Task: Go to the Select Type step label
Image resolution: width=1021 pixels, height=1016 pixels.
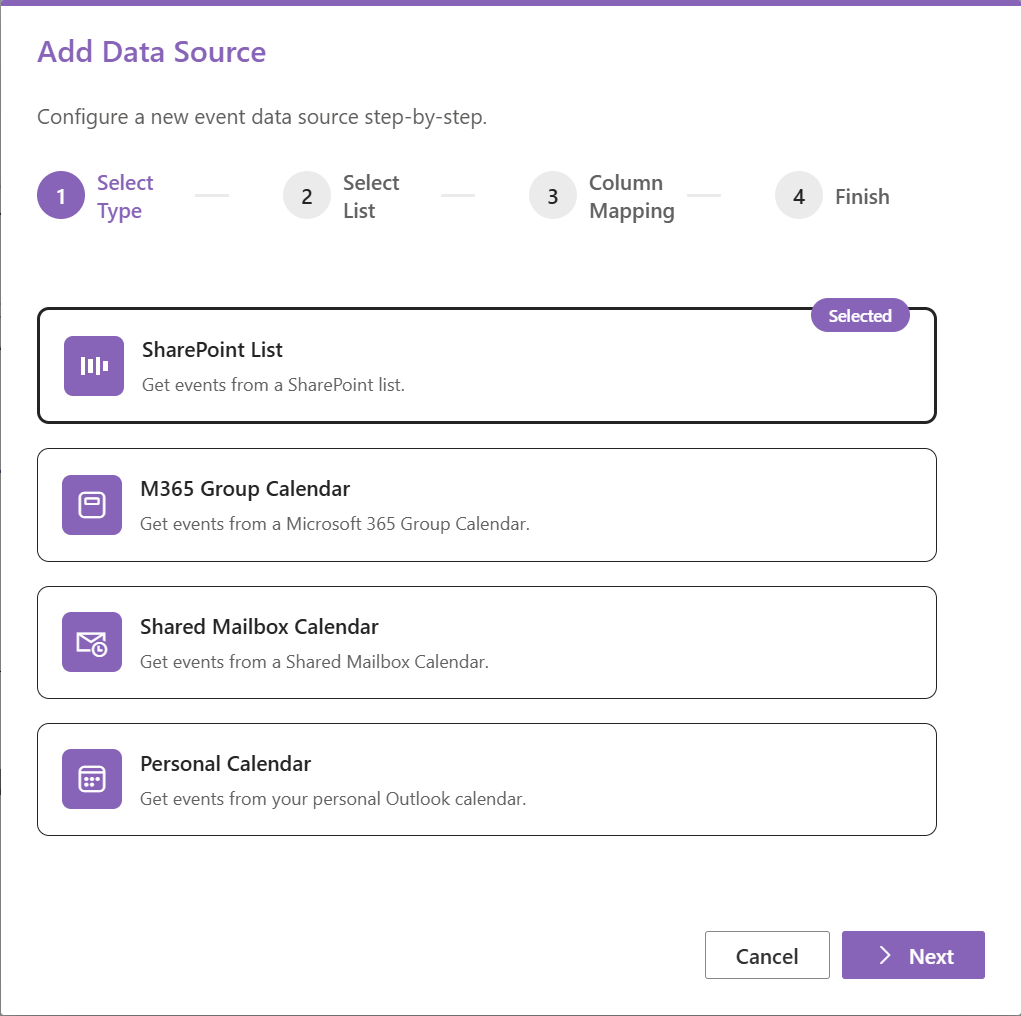Action: click(125, 197)
